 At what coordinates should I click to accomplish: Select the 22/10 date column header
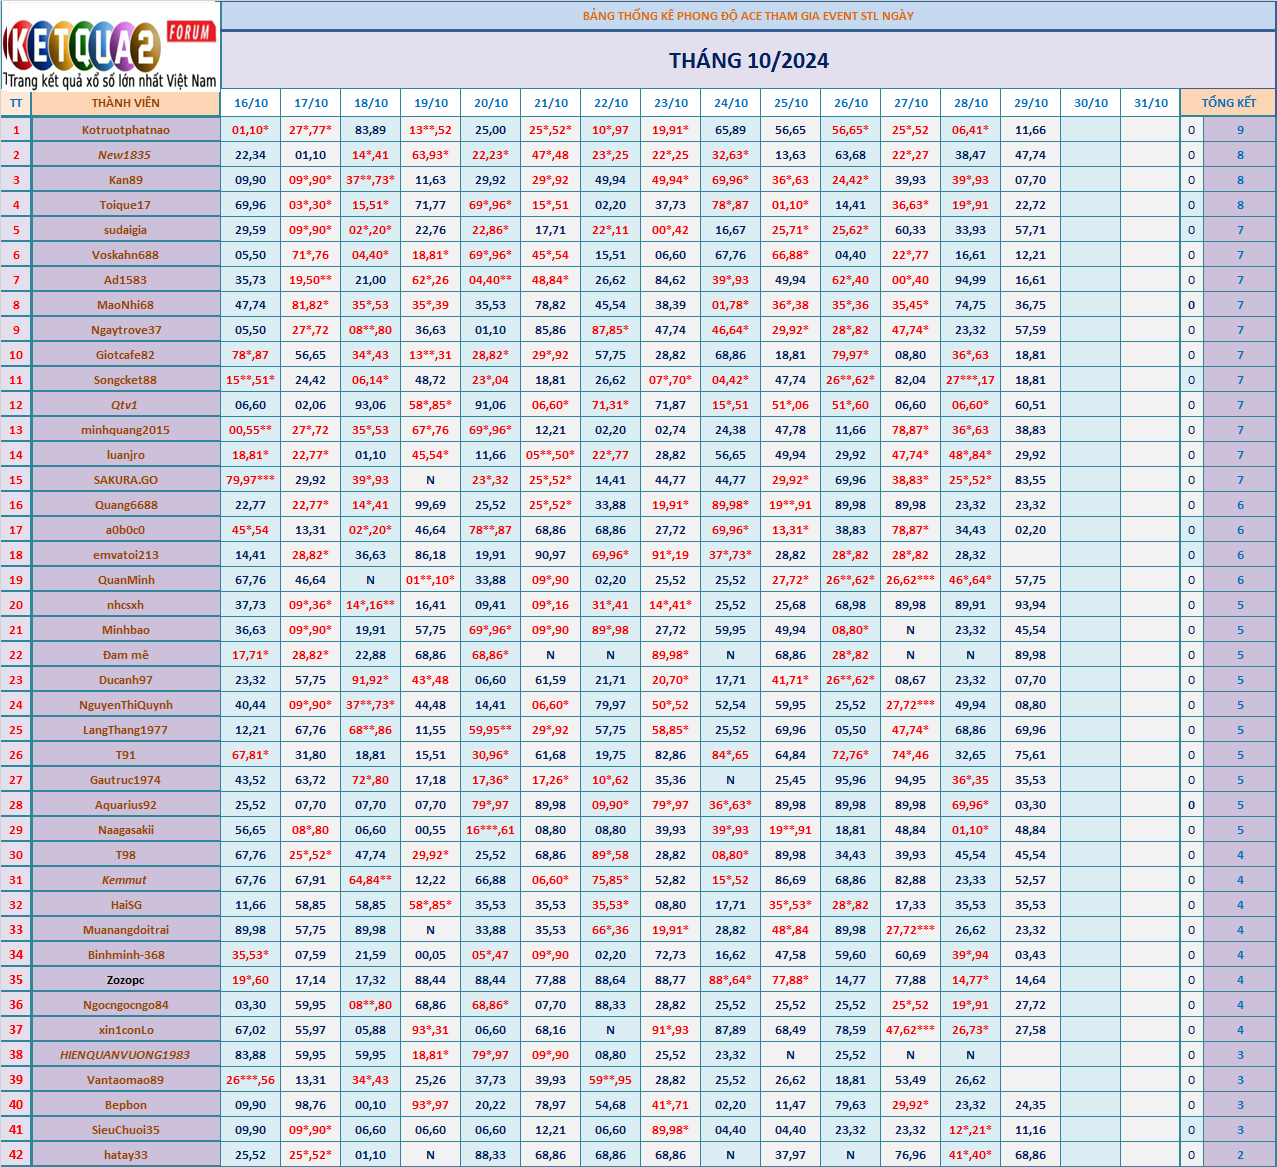pos(611,103)
